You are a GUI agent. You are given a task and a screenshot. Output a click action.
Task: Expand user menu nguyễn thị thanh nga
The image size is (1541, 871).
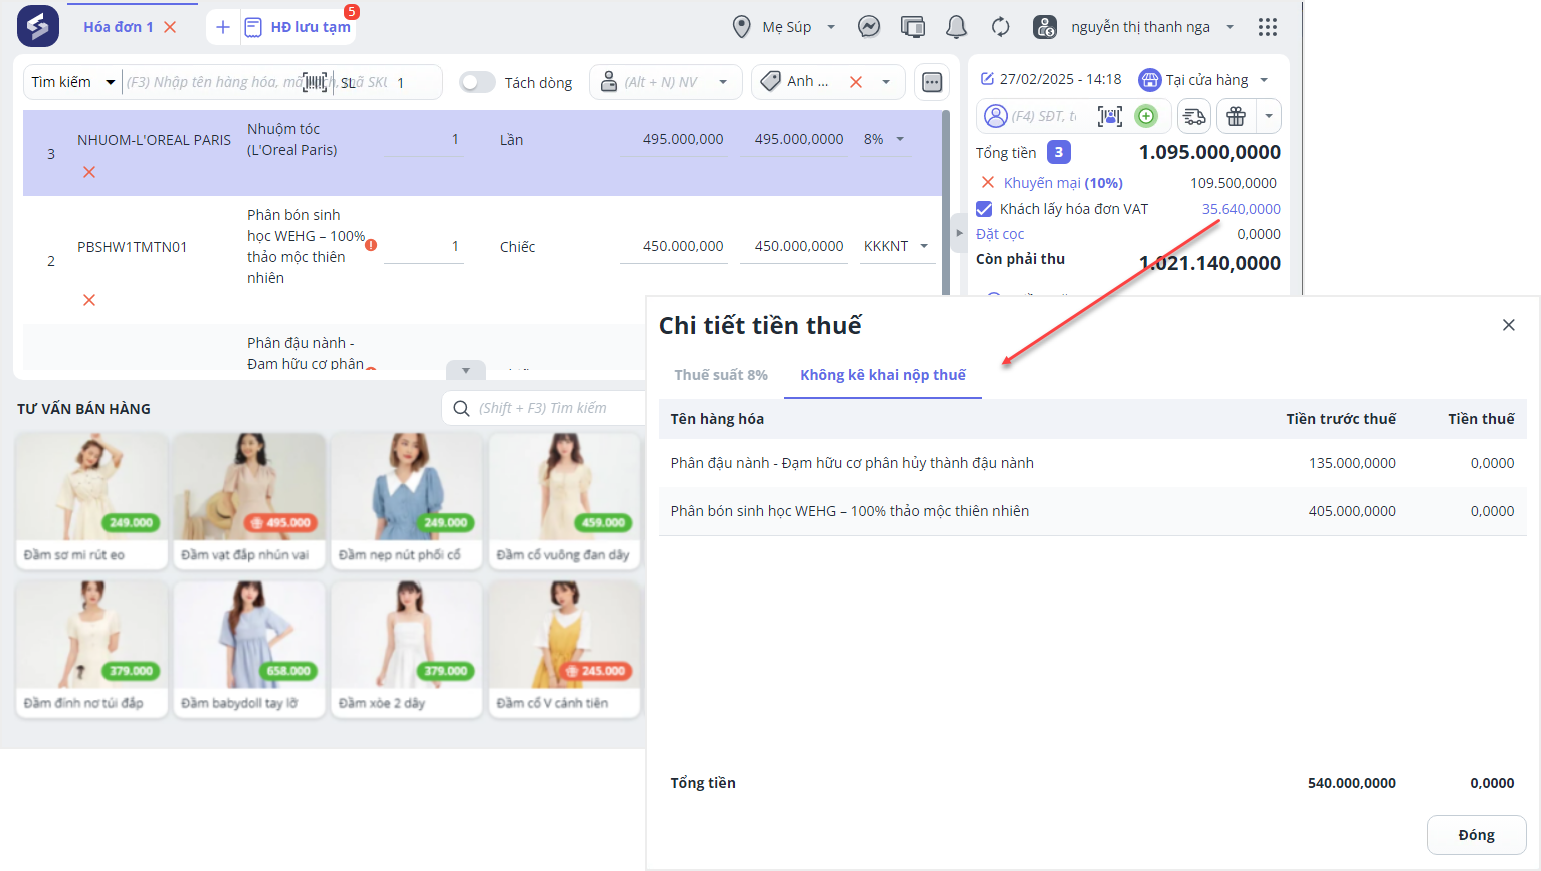coord(1230,27)
